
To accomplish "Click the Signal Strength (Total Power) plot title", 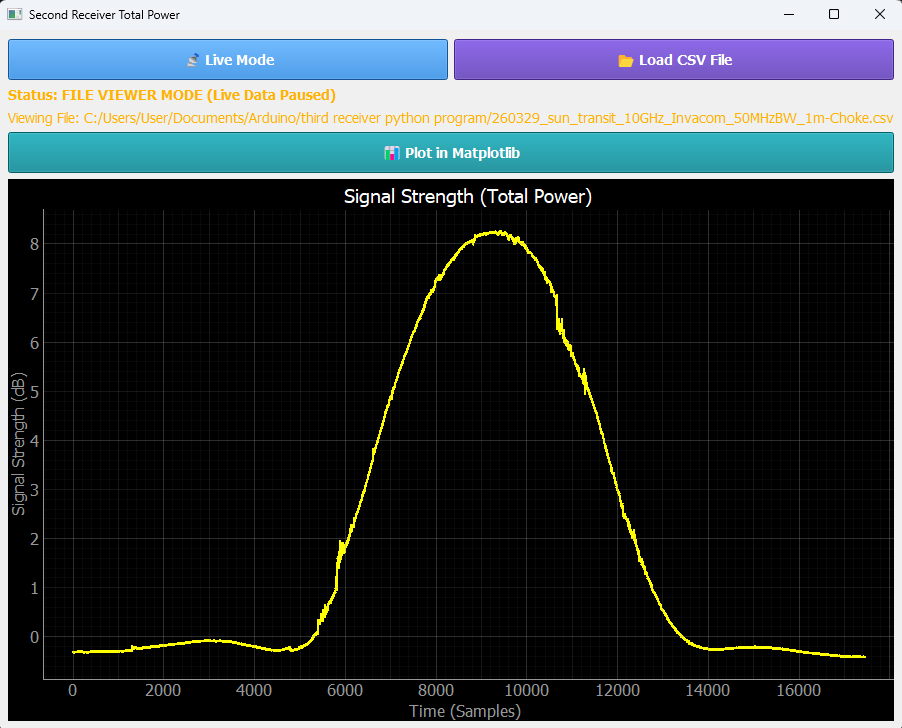I will 467,197.
